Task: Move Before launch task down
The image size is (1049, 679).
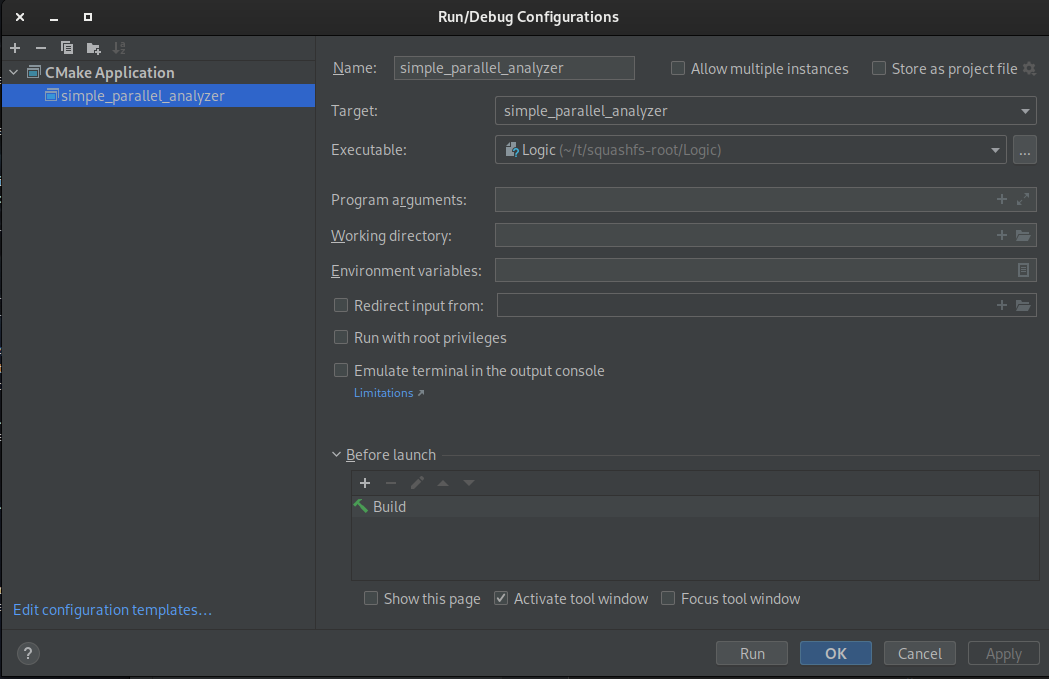Action: point(469,483)
